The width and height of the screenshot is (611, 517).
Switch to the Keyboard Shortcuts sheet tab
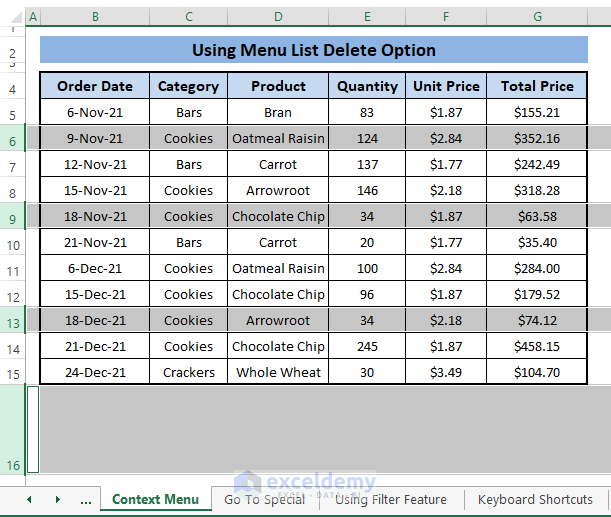pos(535,499)
